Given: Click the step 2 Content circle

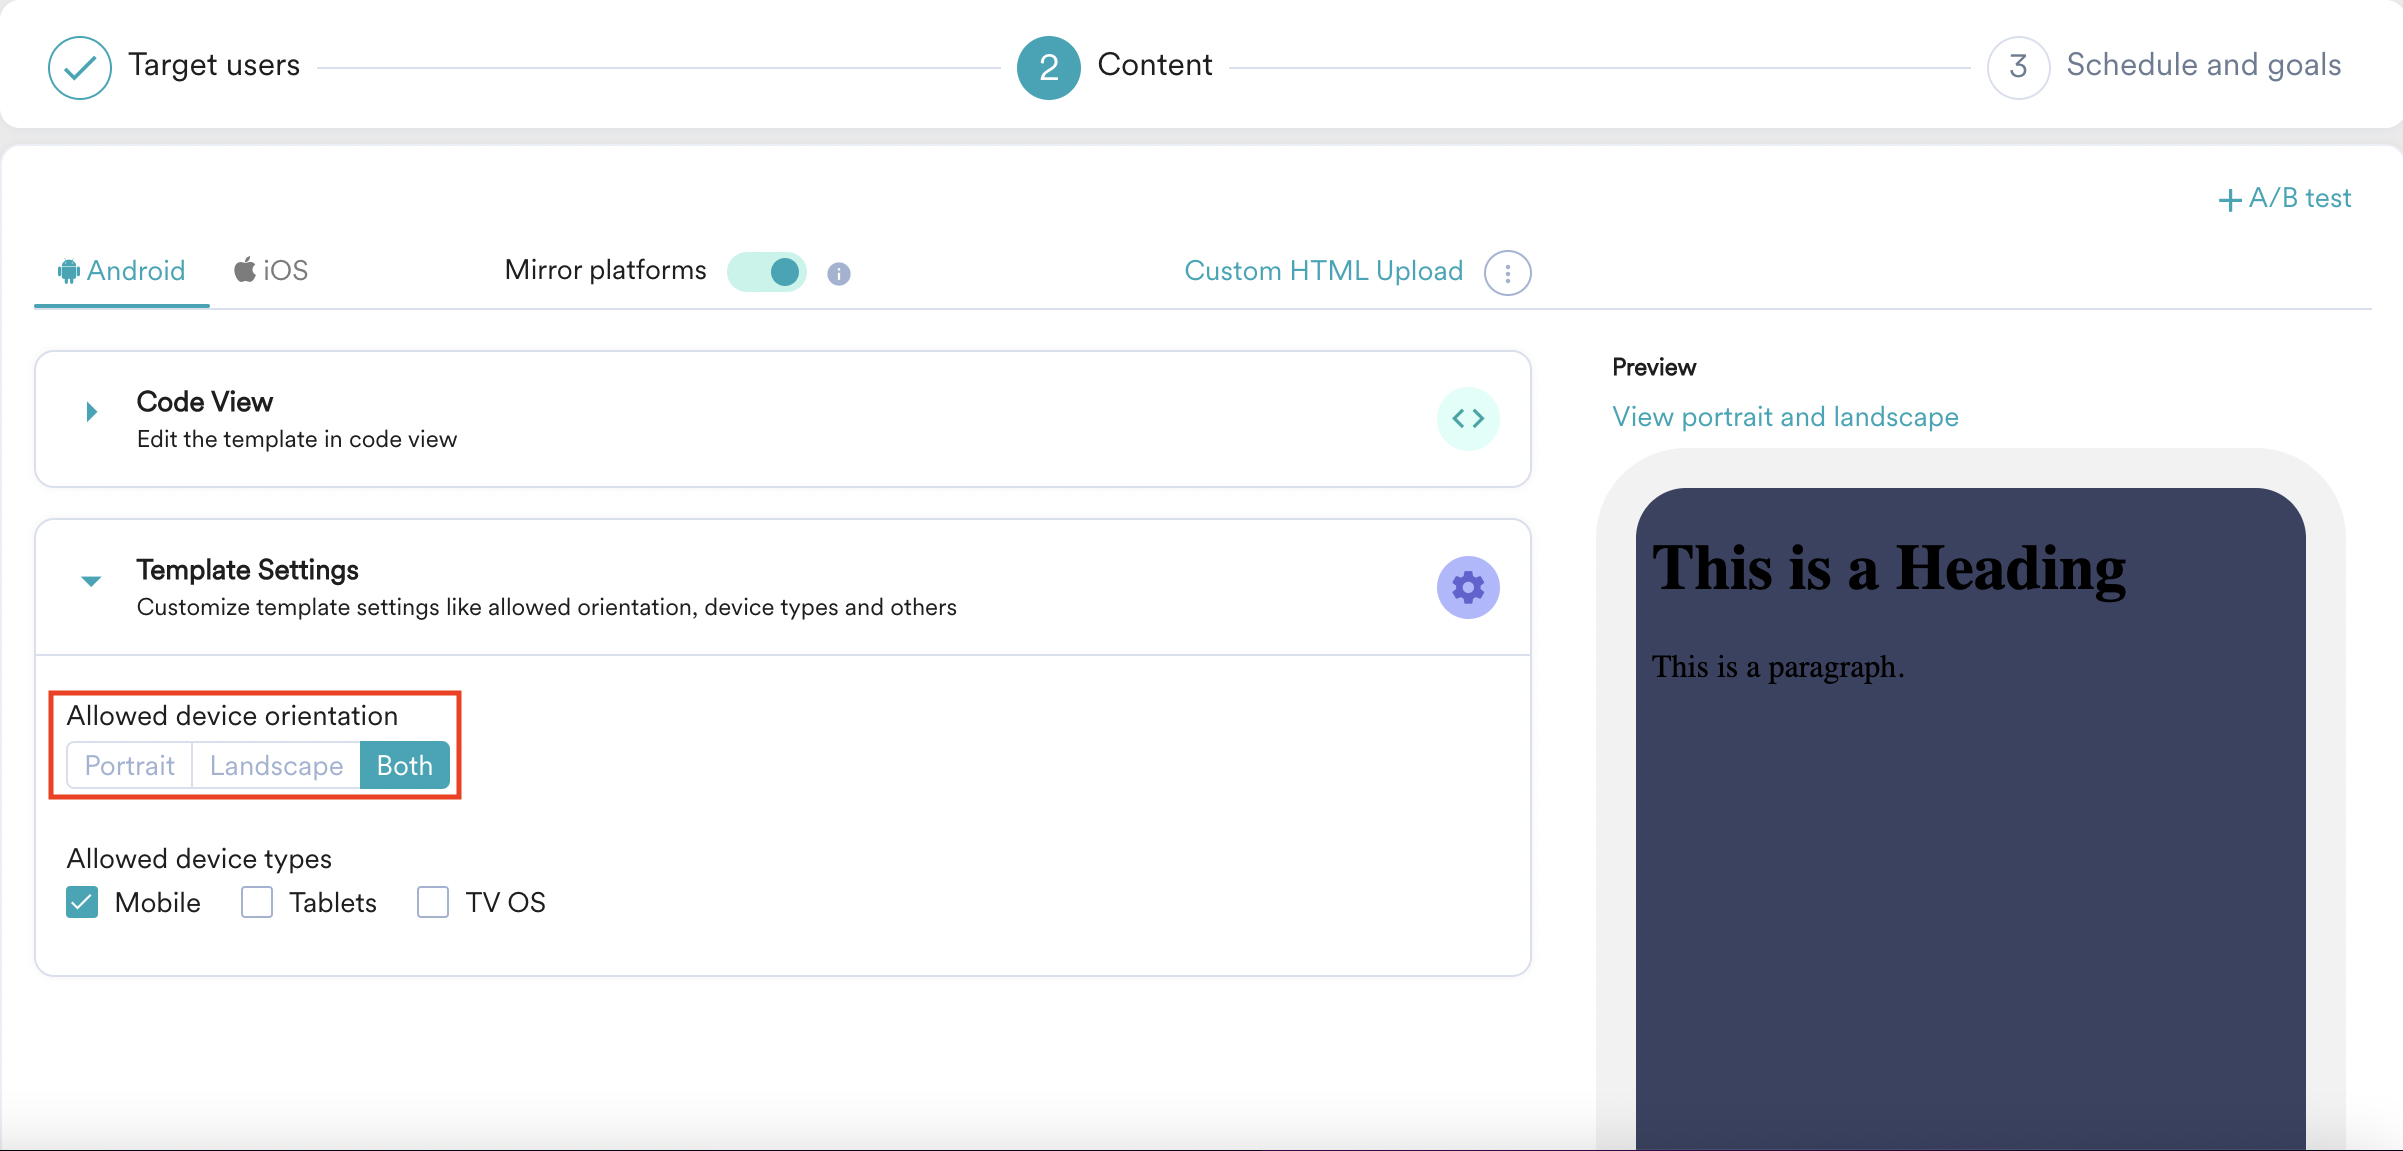Looking at the screenshot, I should 1048,67.
